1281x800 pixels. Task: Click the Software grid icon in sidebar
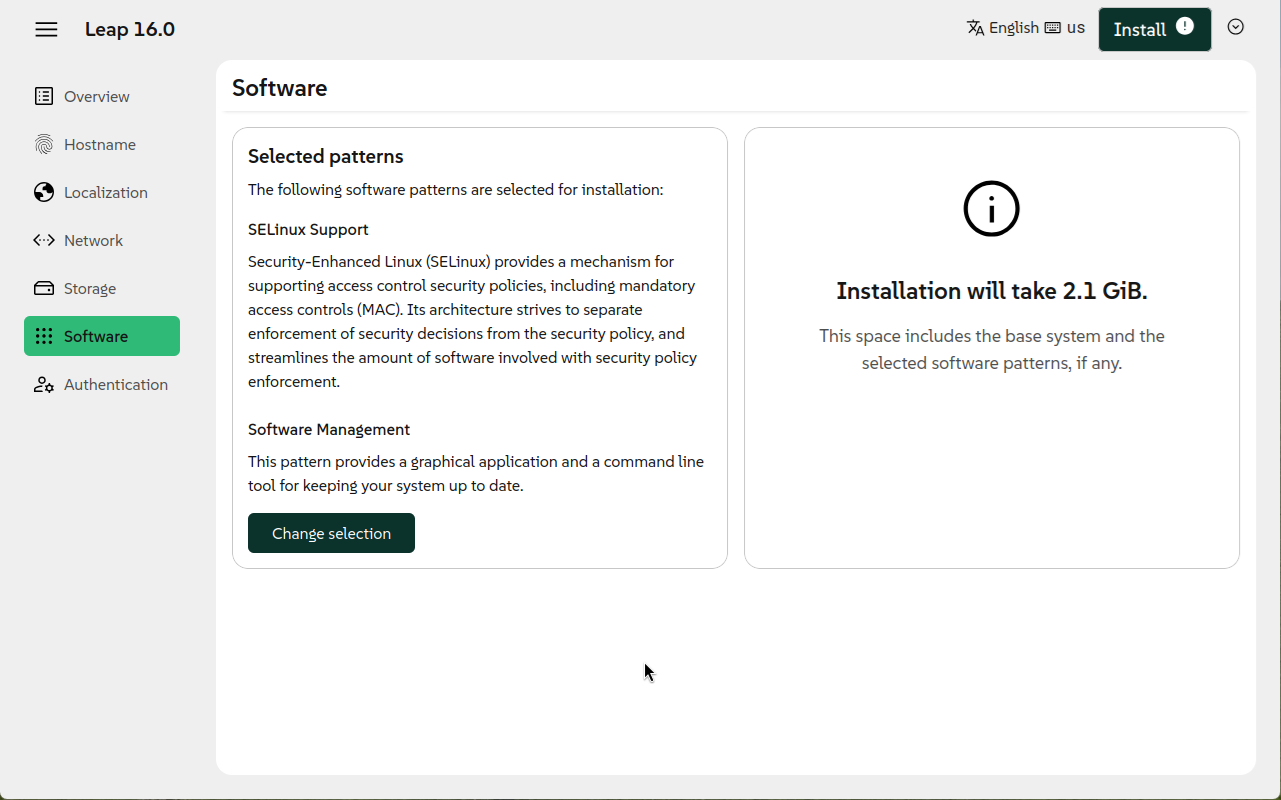[44, 336]
